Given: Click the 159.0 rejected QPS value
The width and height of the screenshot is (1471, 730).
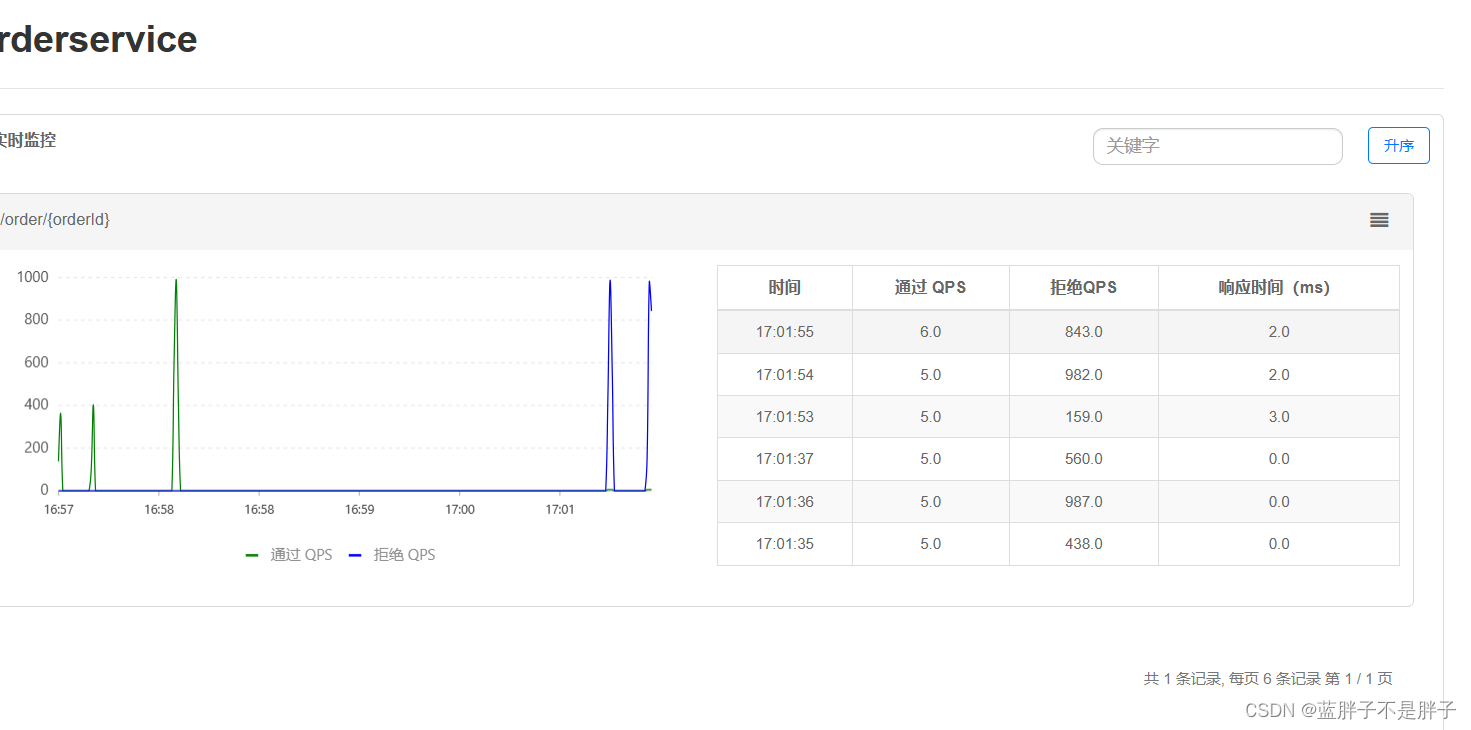Looking at the screenshot, I should (1083, 417).
